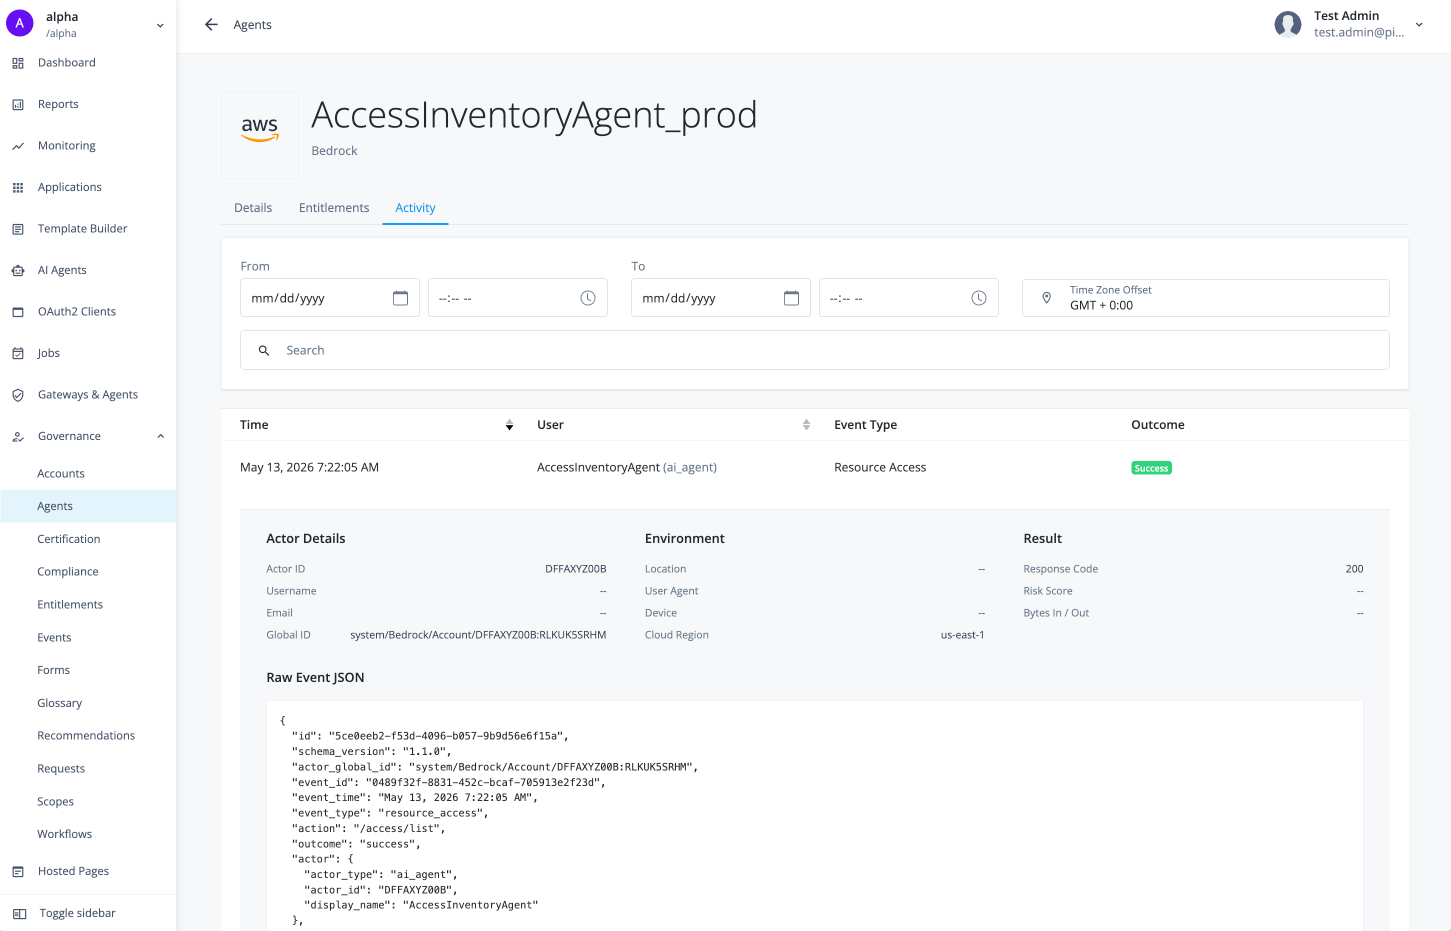The image size is (1451, 931).
Task: Click the OAuth2 Clients icon
Action: 18,312
